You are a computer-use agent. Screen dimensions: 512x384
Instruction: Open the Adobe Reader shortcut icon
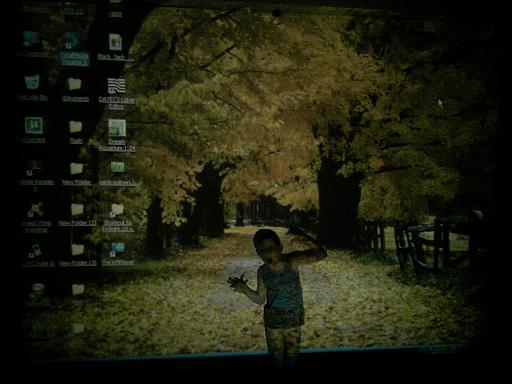point(34,168)
